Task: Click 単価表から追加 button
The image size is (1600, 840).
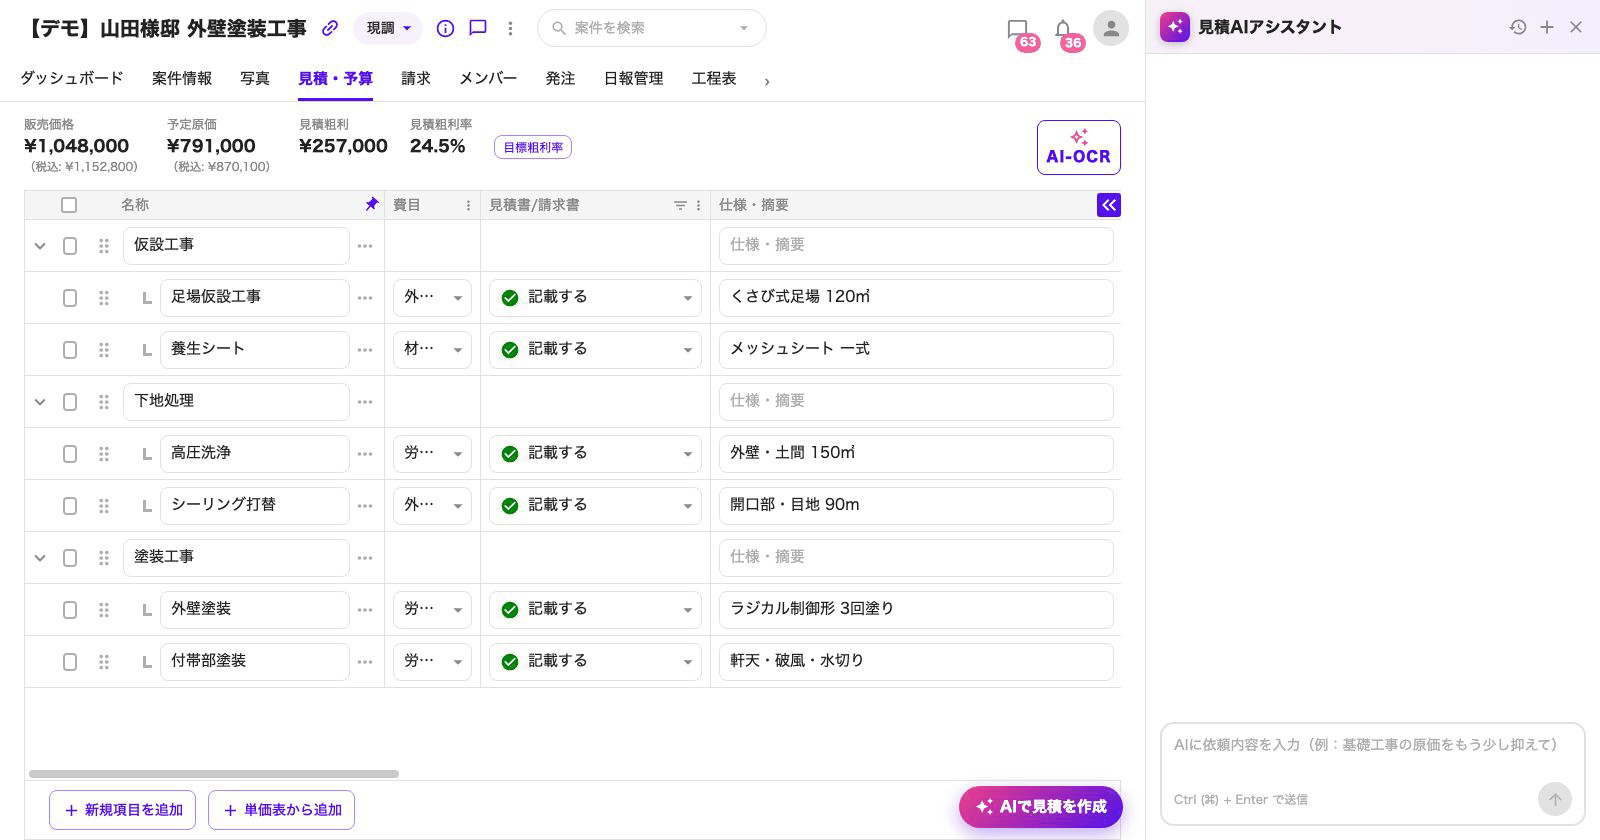Action: click(281, 810)
